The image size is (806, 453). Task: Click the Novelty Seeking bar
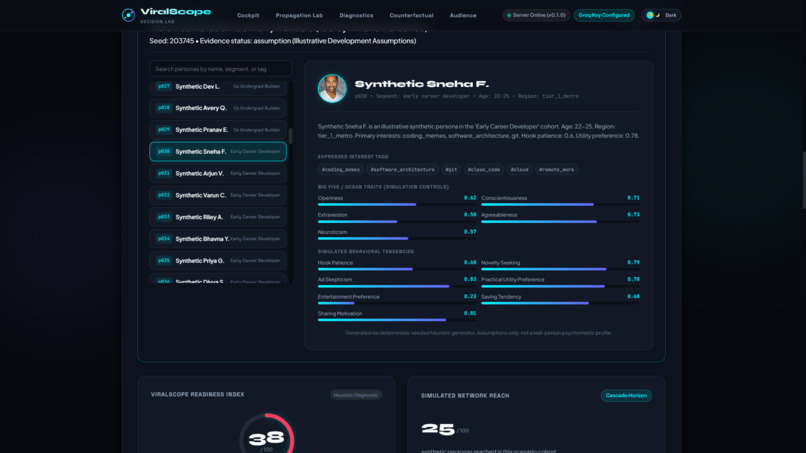[560, 269]
